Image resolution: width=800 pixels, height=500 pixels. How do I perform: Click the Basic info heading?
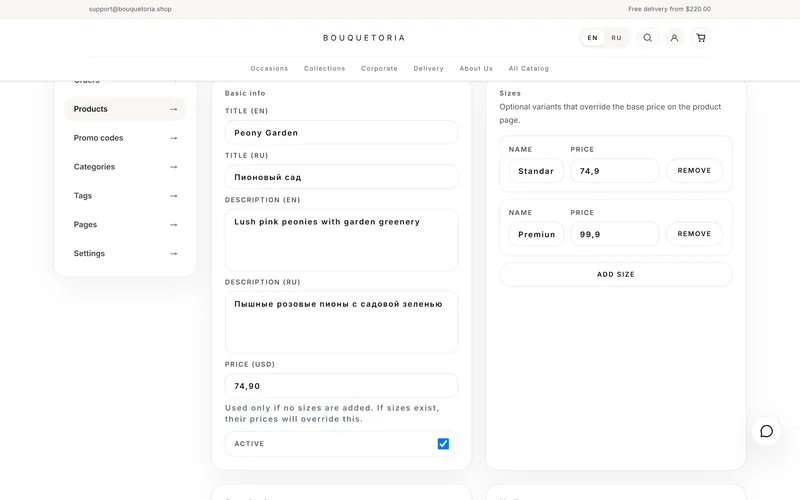click(245, 93)
